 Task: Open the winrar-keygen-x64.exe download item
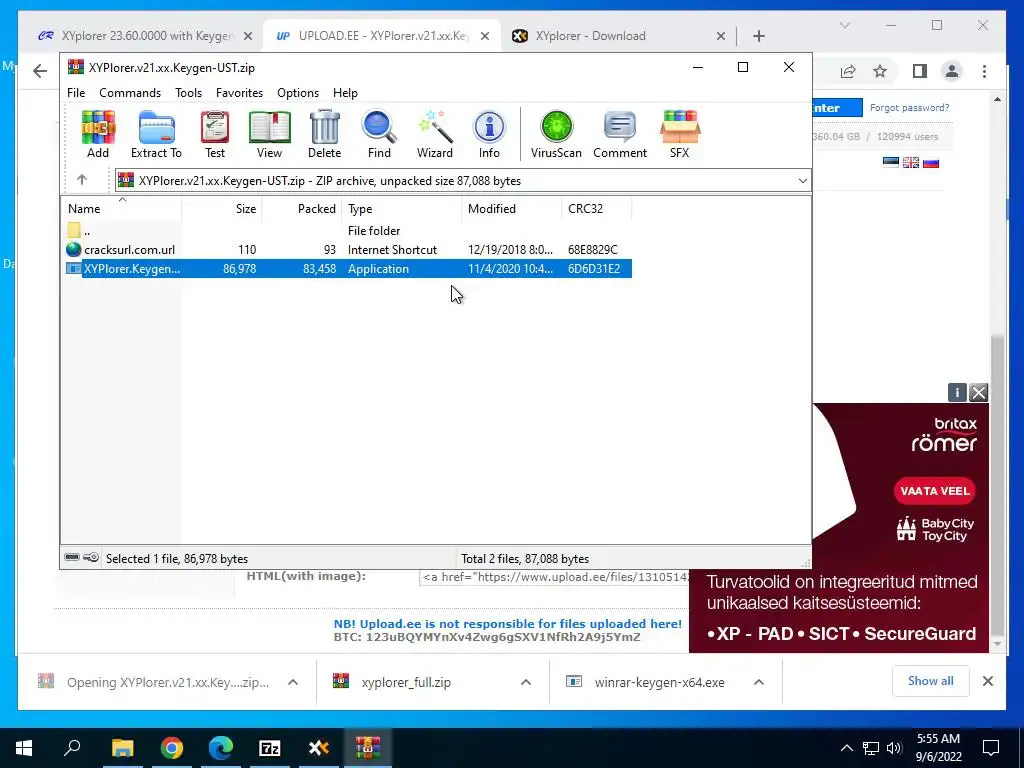[x=660, y=682]
